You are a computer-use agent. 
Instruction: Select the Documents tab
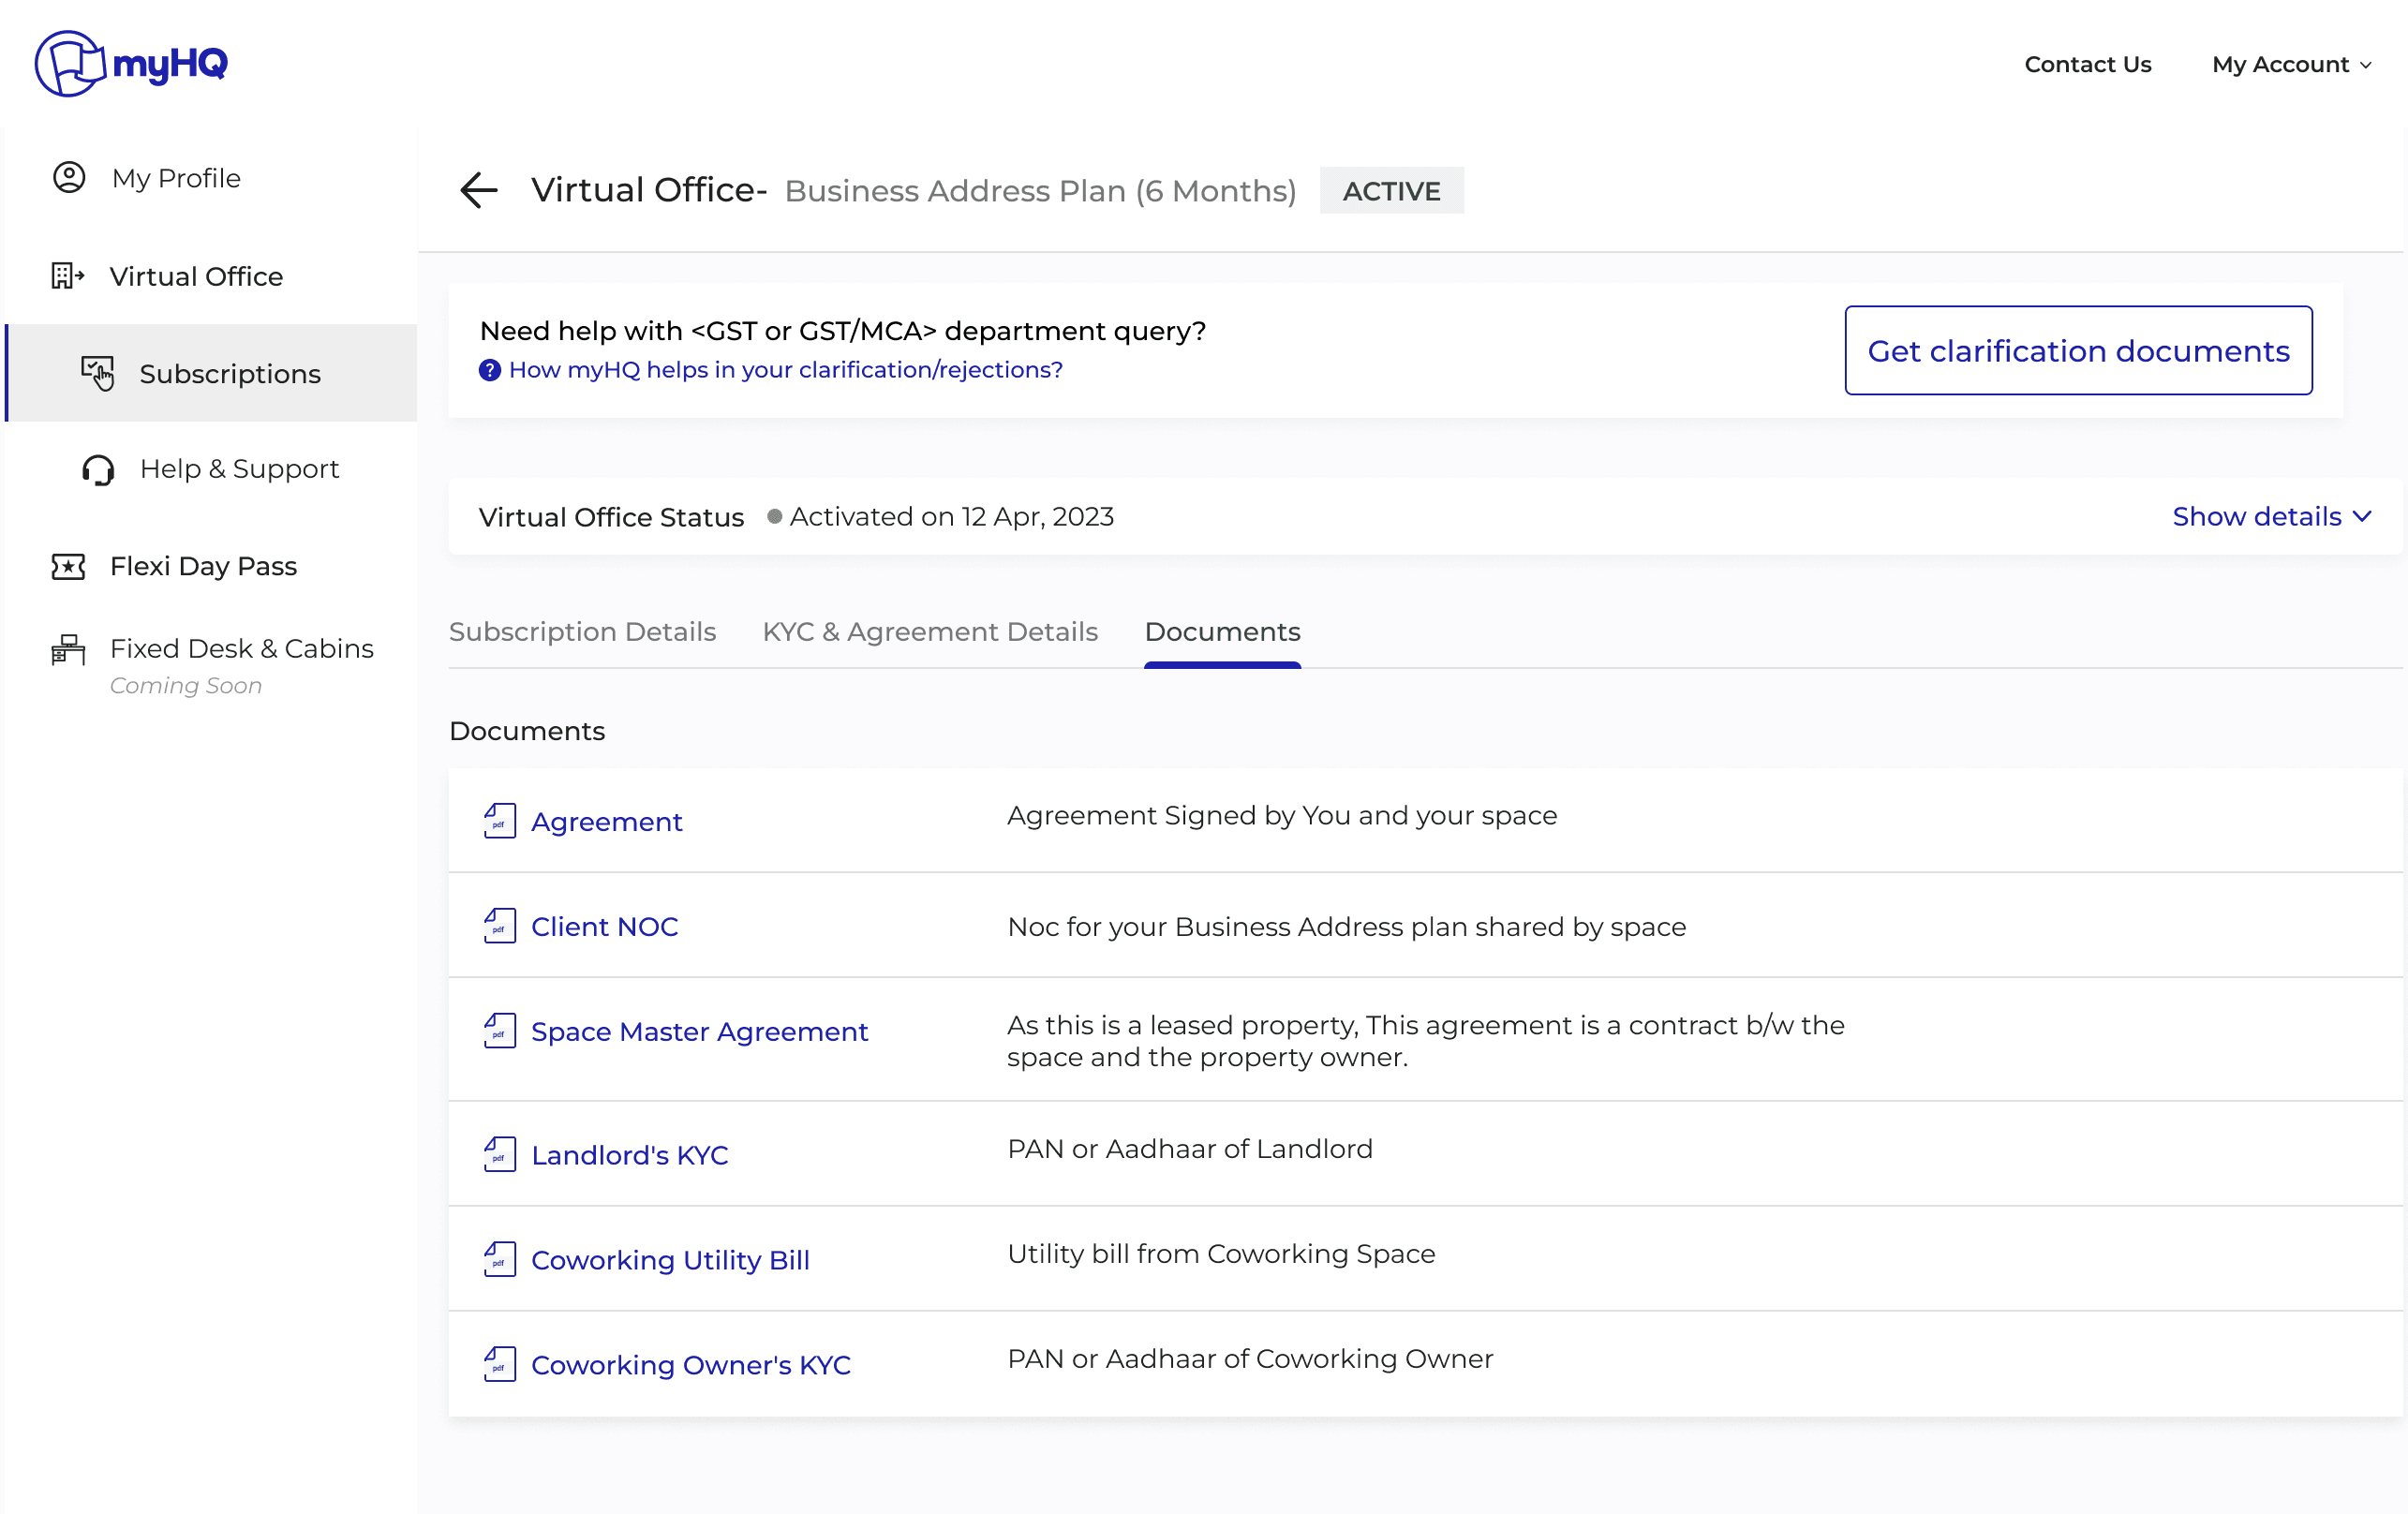pyautogui.click(x=1221, y=632)
